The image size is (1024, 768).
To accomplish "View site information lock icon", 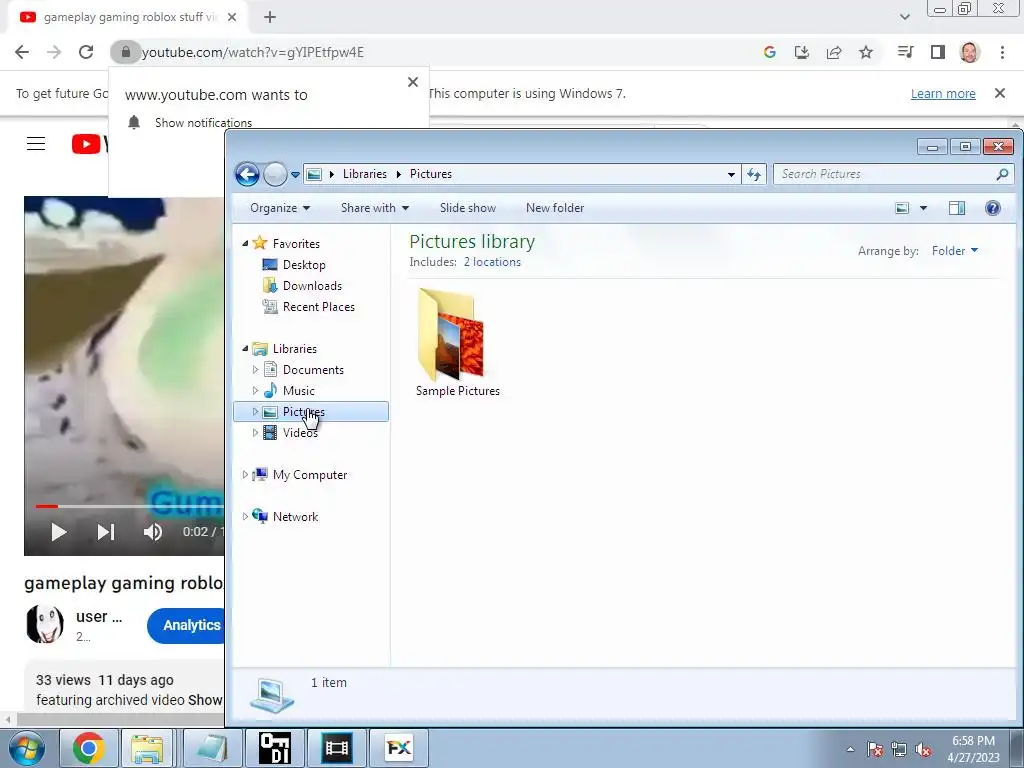I will tap(126, 52).
